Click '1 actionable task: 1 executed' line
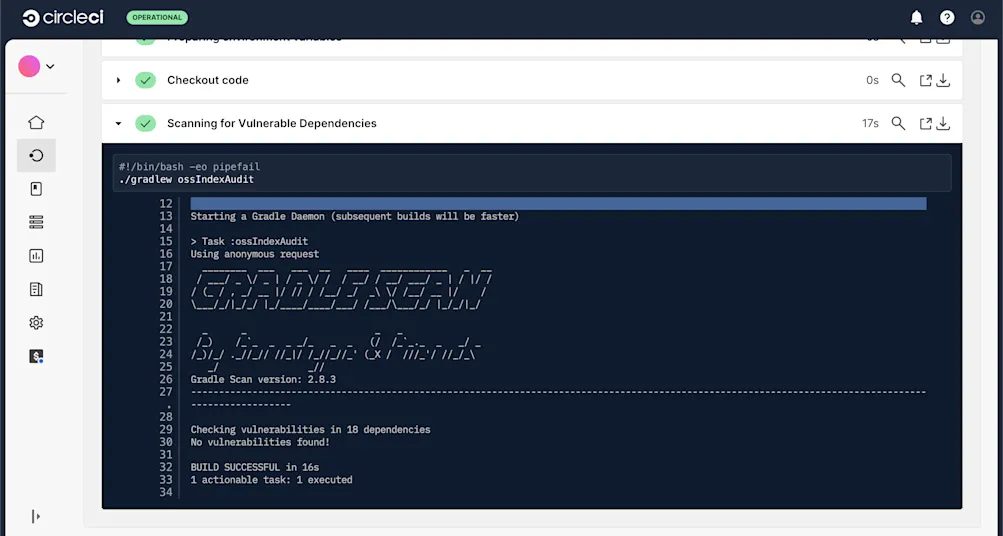The height and width of the screenshot is (536, 1003). (x=271, y=480)
